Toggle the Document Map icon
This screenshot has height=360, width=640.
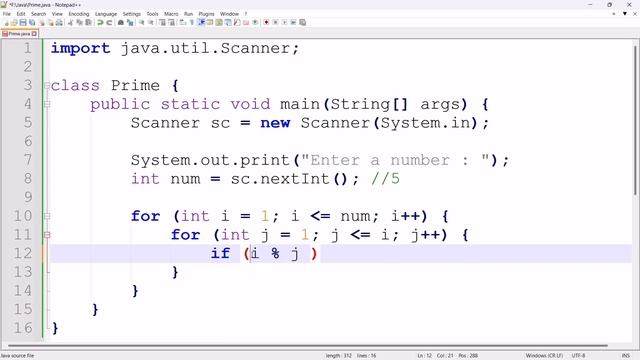coord(219,22)
